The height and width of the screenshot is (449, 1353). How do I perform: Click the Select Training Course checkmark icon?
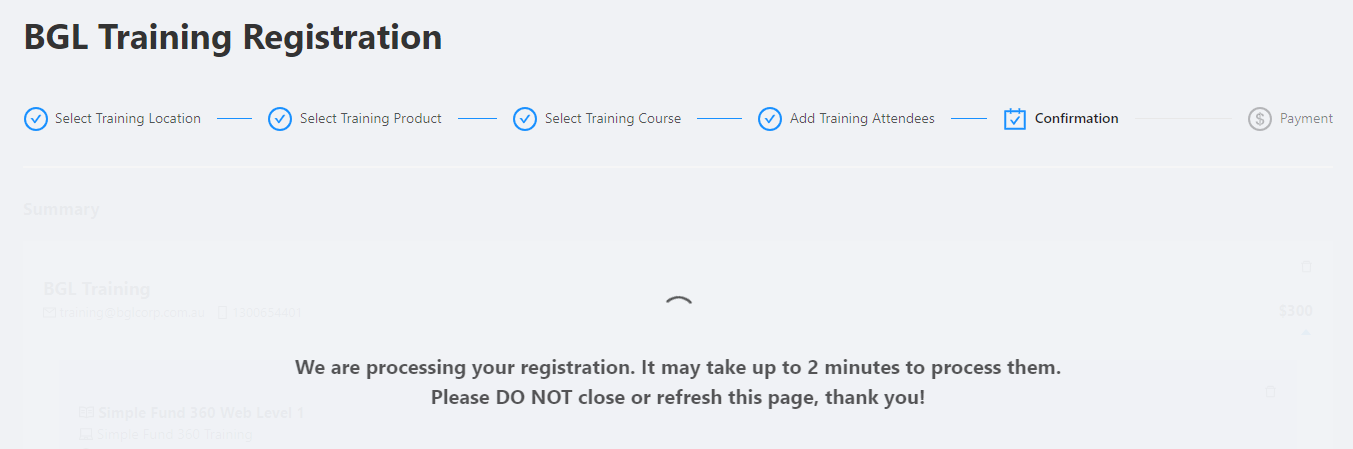click(525, 119)
